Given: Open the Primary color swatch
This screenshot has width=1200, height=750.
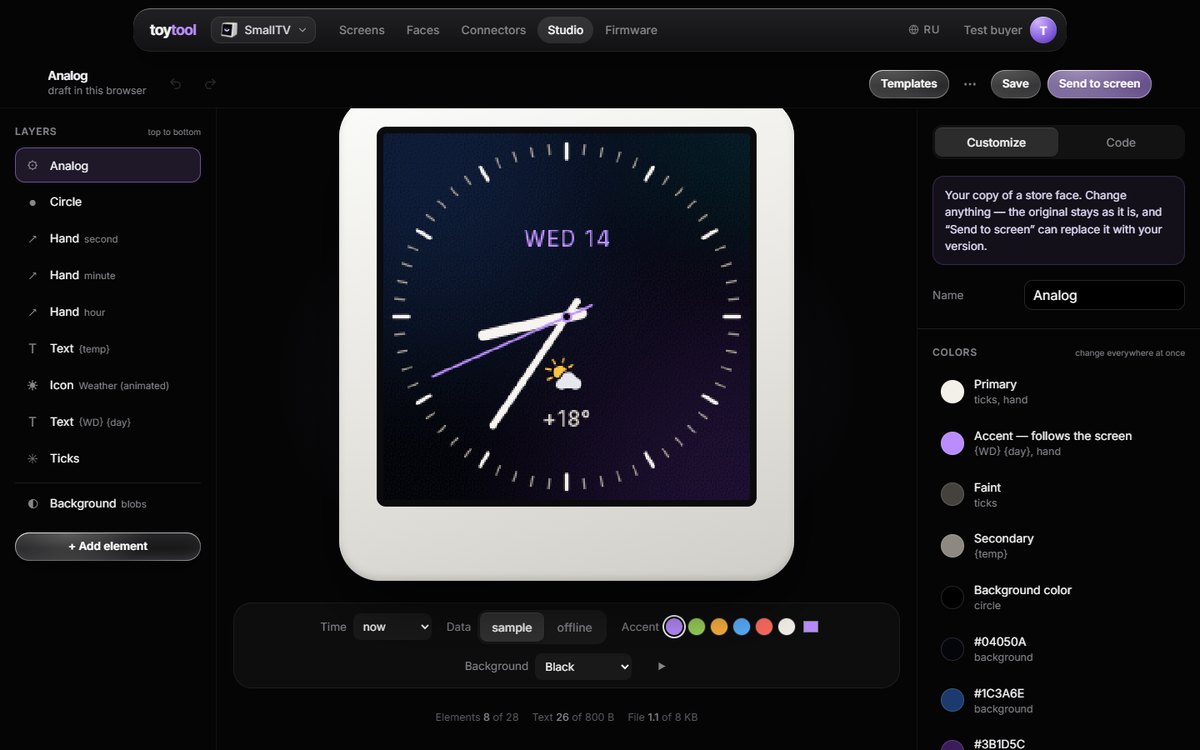Looking at the screenshot, I should tap(952, 391).
